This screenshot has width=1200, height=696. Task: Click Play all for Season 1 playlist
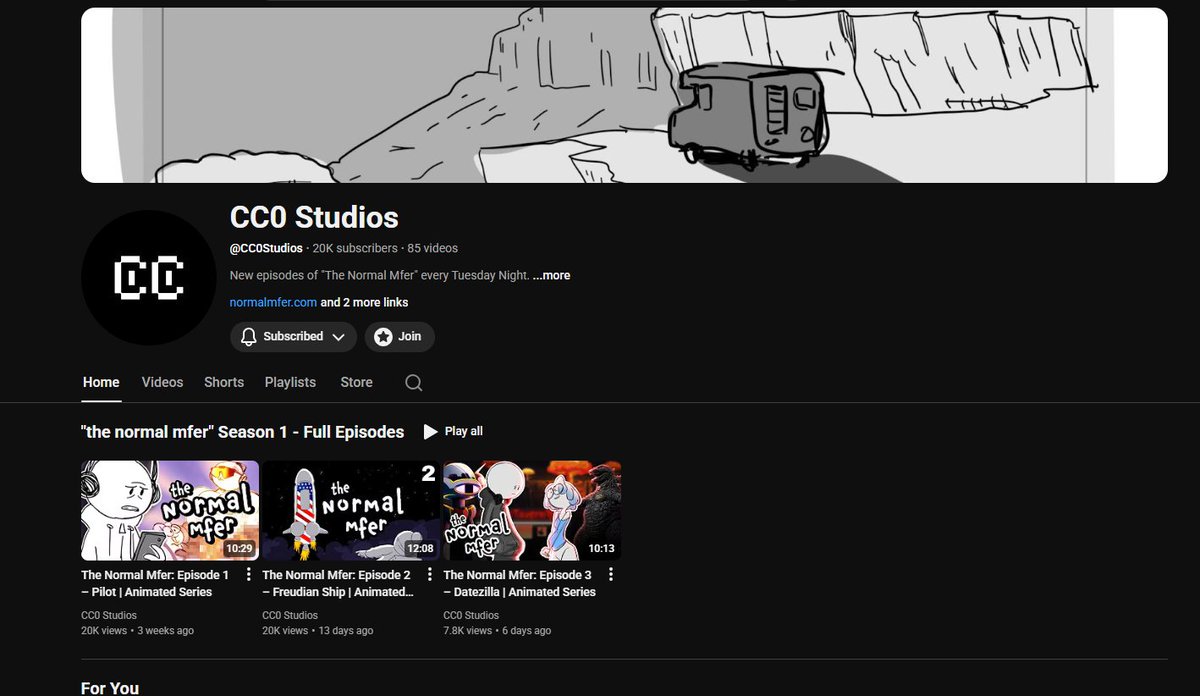453,431
